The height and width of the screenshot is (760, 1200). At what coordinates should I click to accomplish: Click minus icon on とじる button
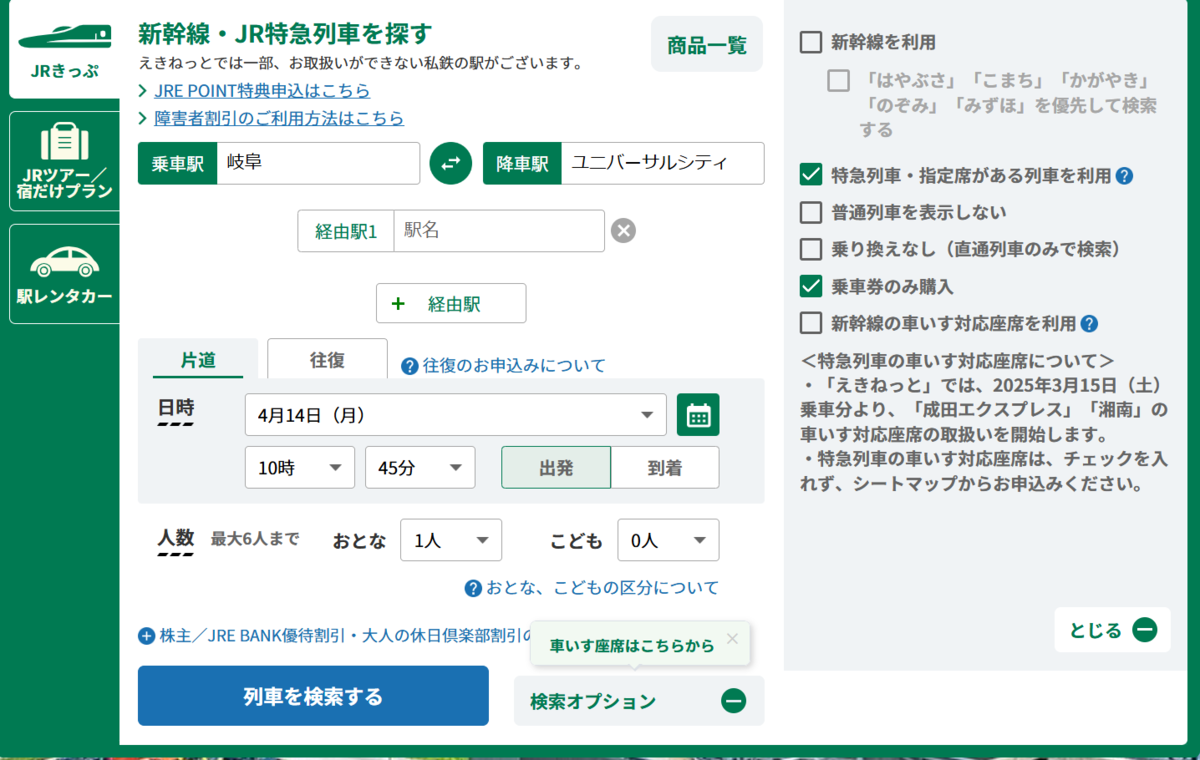(x=1145, y=630)
